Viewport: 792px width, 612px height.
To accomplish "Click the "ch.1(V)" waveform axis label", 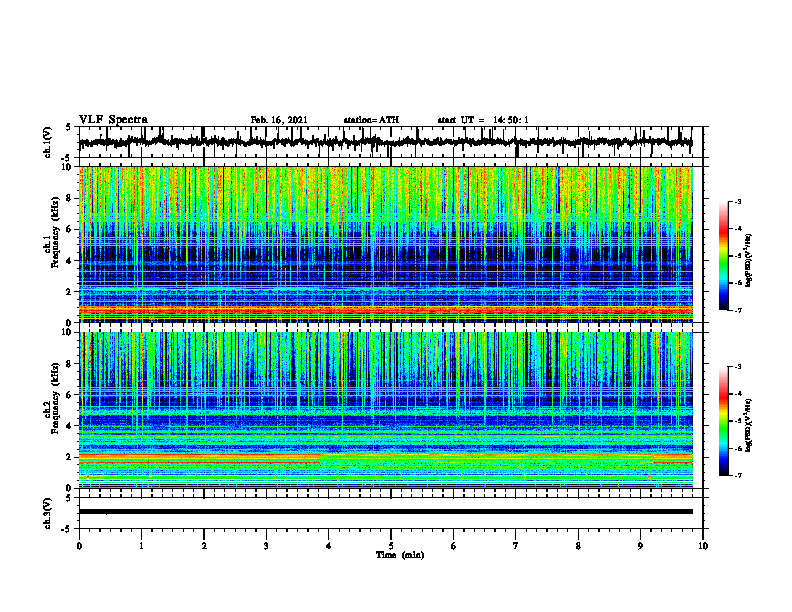I will 48,142.
